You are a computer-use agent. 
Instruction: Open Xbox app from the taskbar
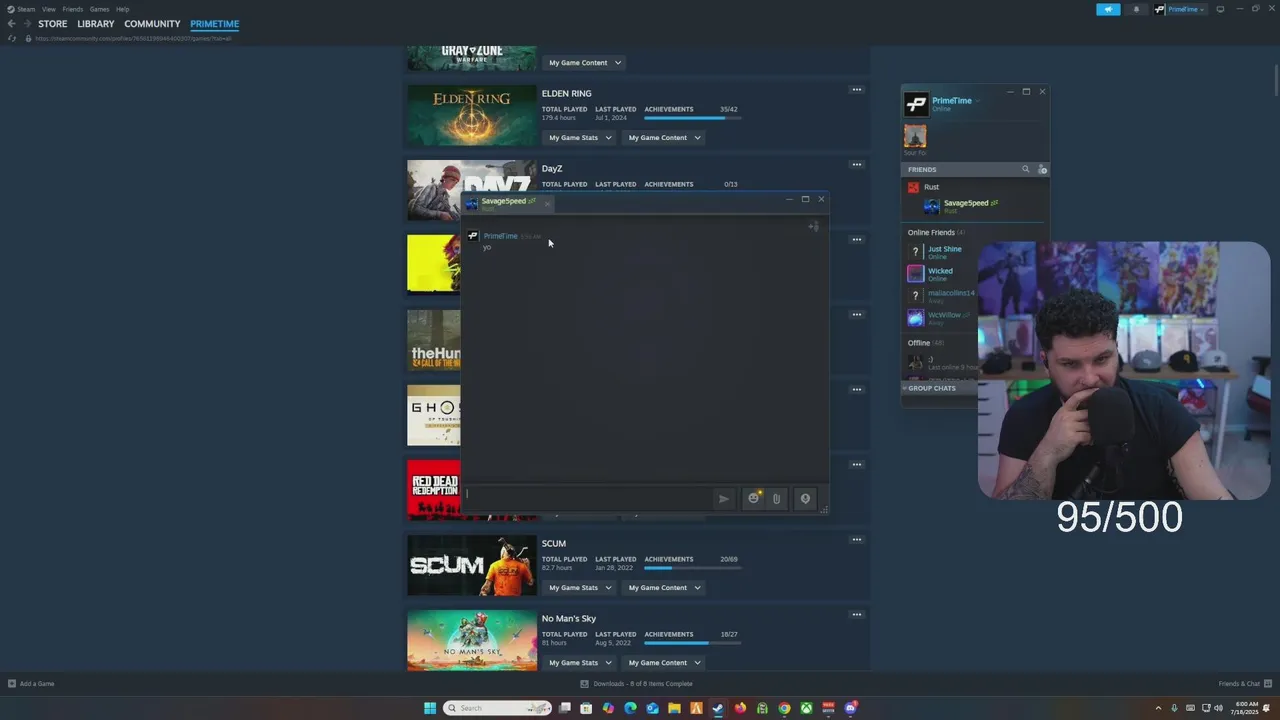806,708
